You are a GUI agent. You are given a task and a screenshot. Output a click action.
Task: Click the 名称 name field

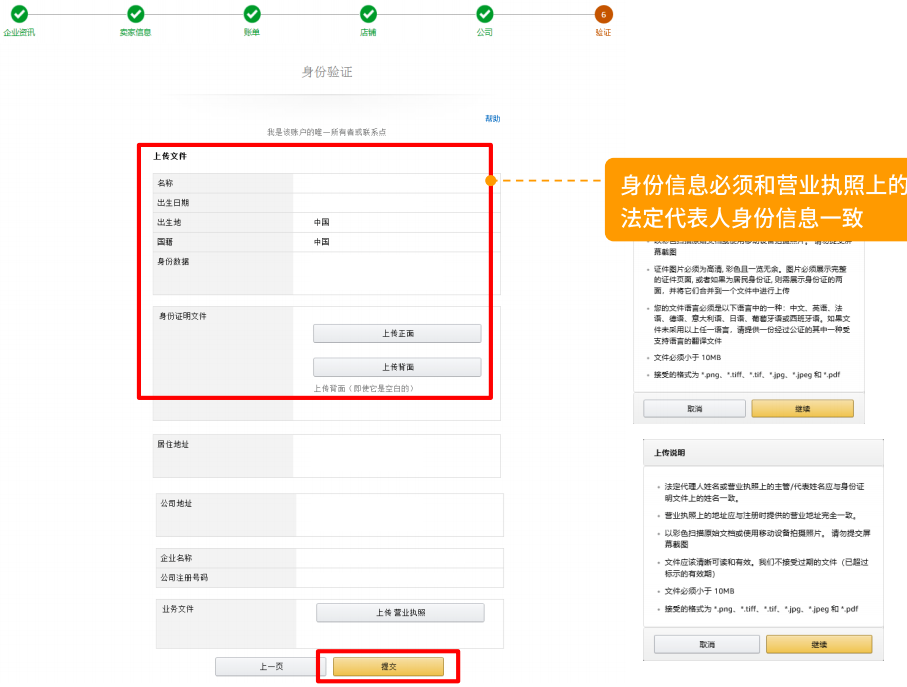pos(390,183)
